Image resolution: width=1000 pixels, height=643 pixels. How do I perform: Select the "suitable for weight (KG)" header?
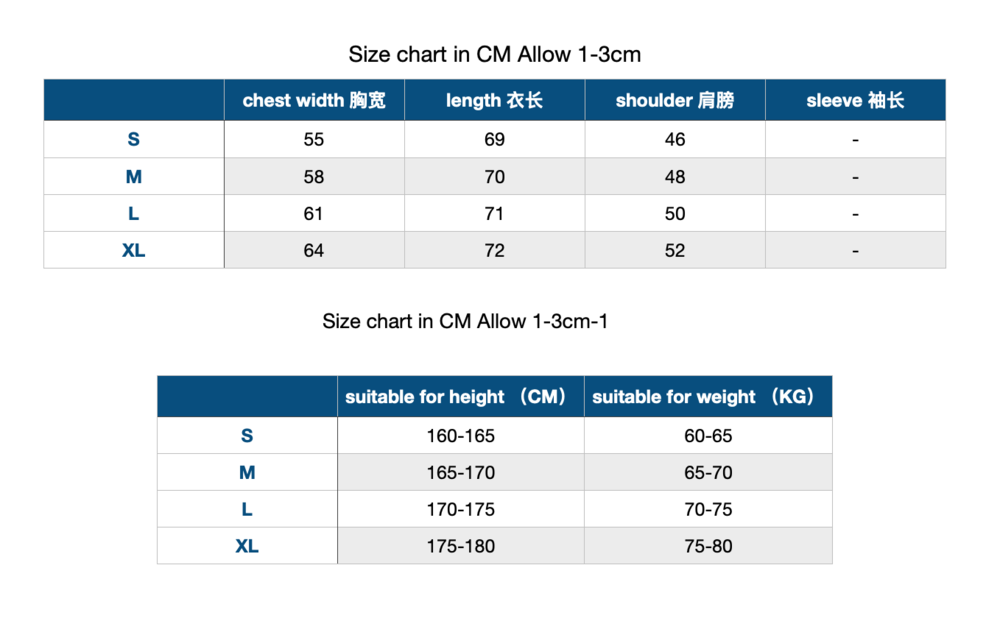708,397
